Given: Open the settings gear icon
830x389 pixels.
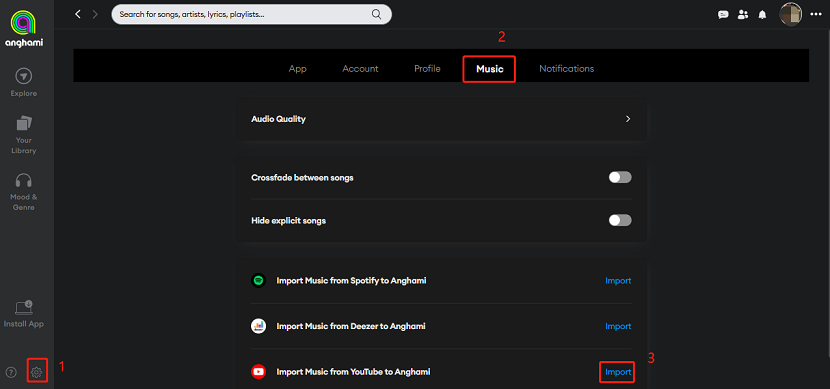Looking at the screenshot, I should pyautogui.click(x=36, y=372).
